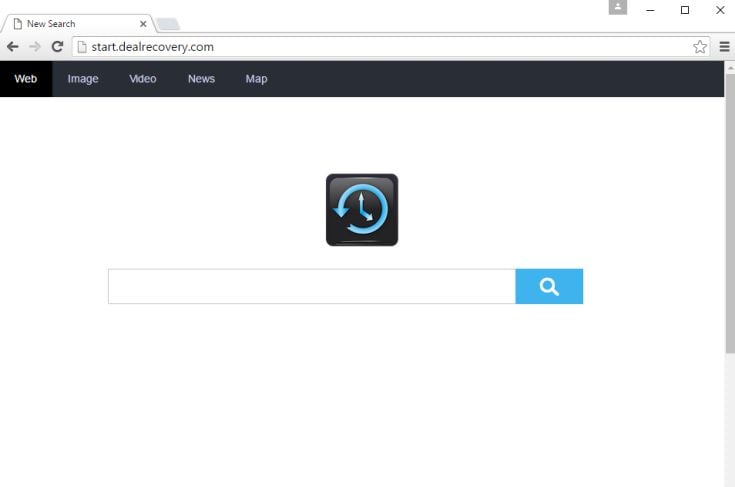Click the page icon in address bar
This screenshot has width=735, height=487.
82,47
